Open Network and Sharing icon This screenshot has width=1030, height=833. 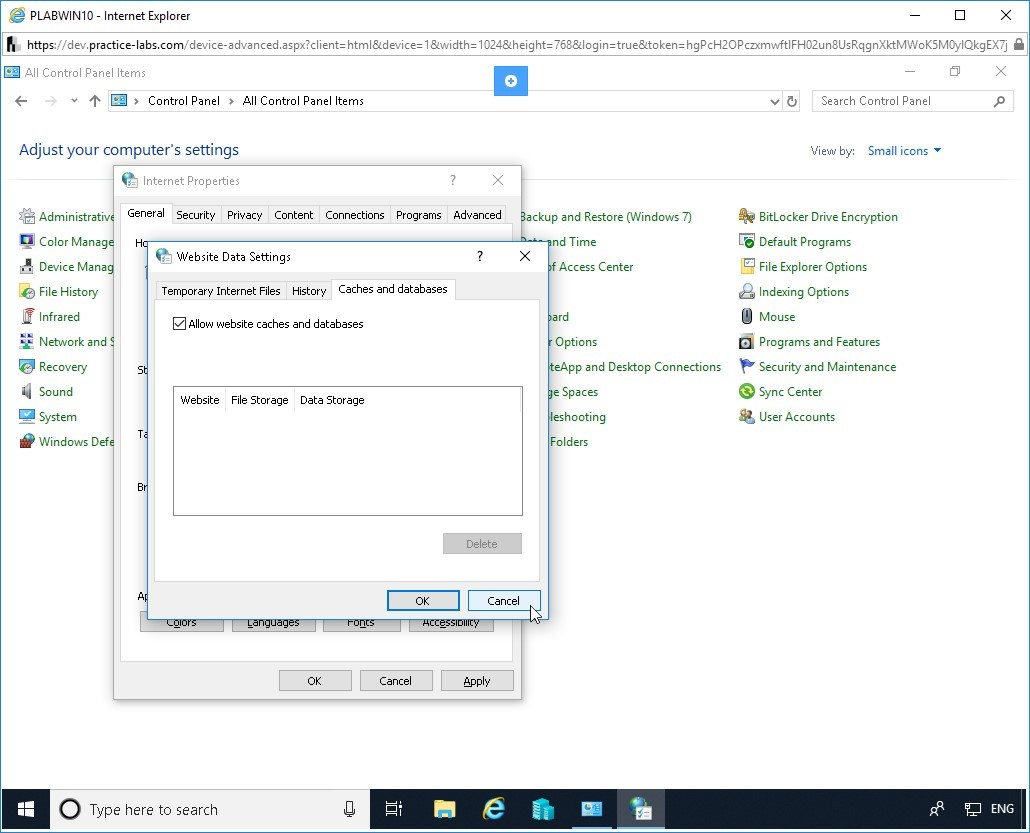pyautogui.click(x=27, y=341)
